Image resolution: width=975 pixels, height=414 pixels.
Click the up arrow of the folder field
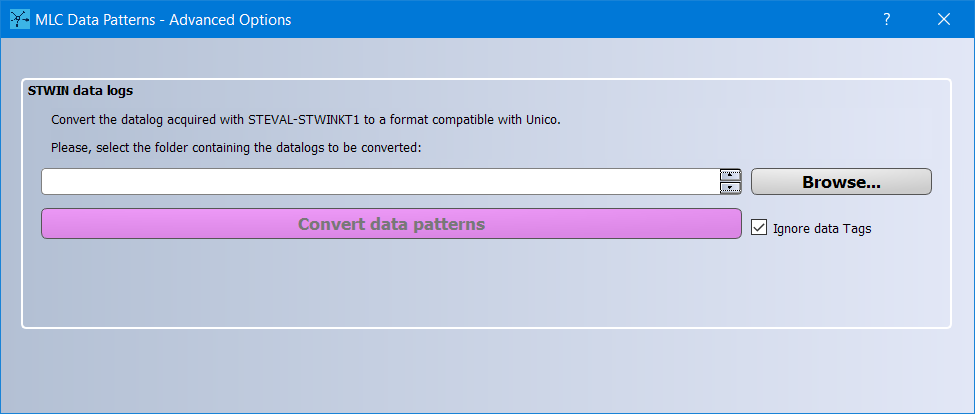(x=731, y=175)
